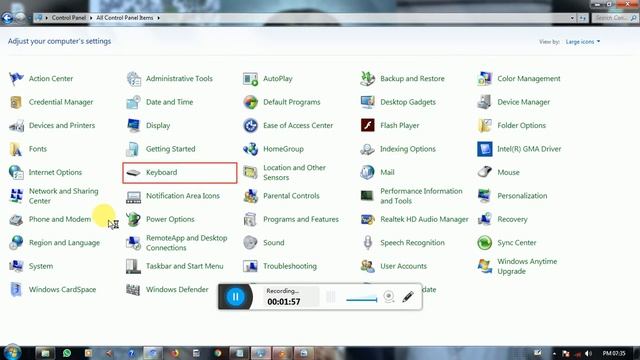Click the Phone and Modem icon
The width and height of the screenshot is (640, 360).
point(16,219)
